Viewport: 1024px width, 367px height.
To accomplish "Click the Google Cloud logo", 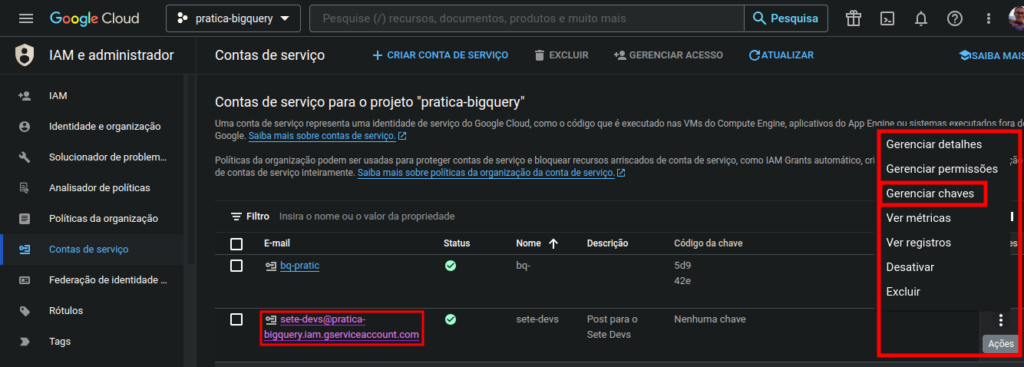I will (x=95, y=18).
